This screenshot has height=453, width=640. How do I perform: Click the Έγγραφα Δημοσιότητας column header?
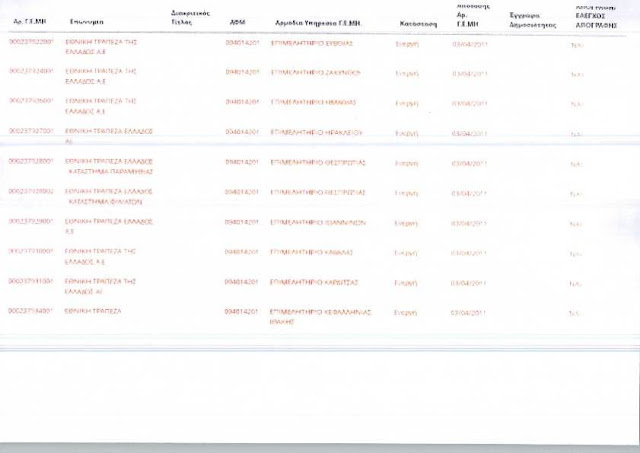533,20
